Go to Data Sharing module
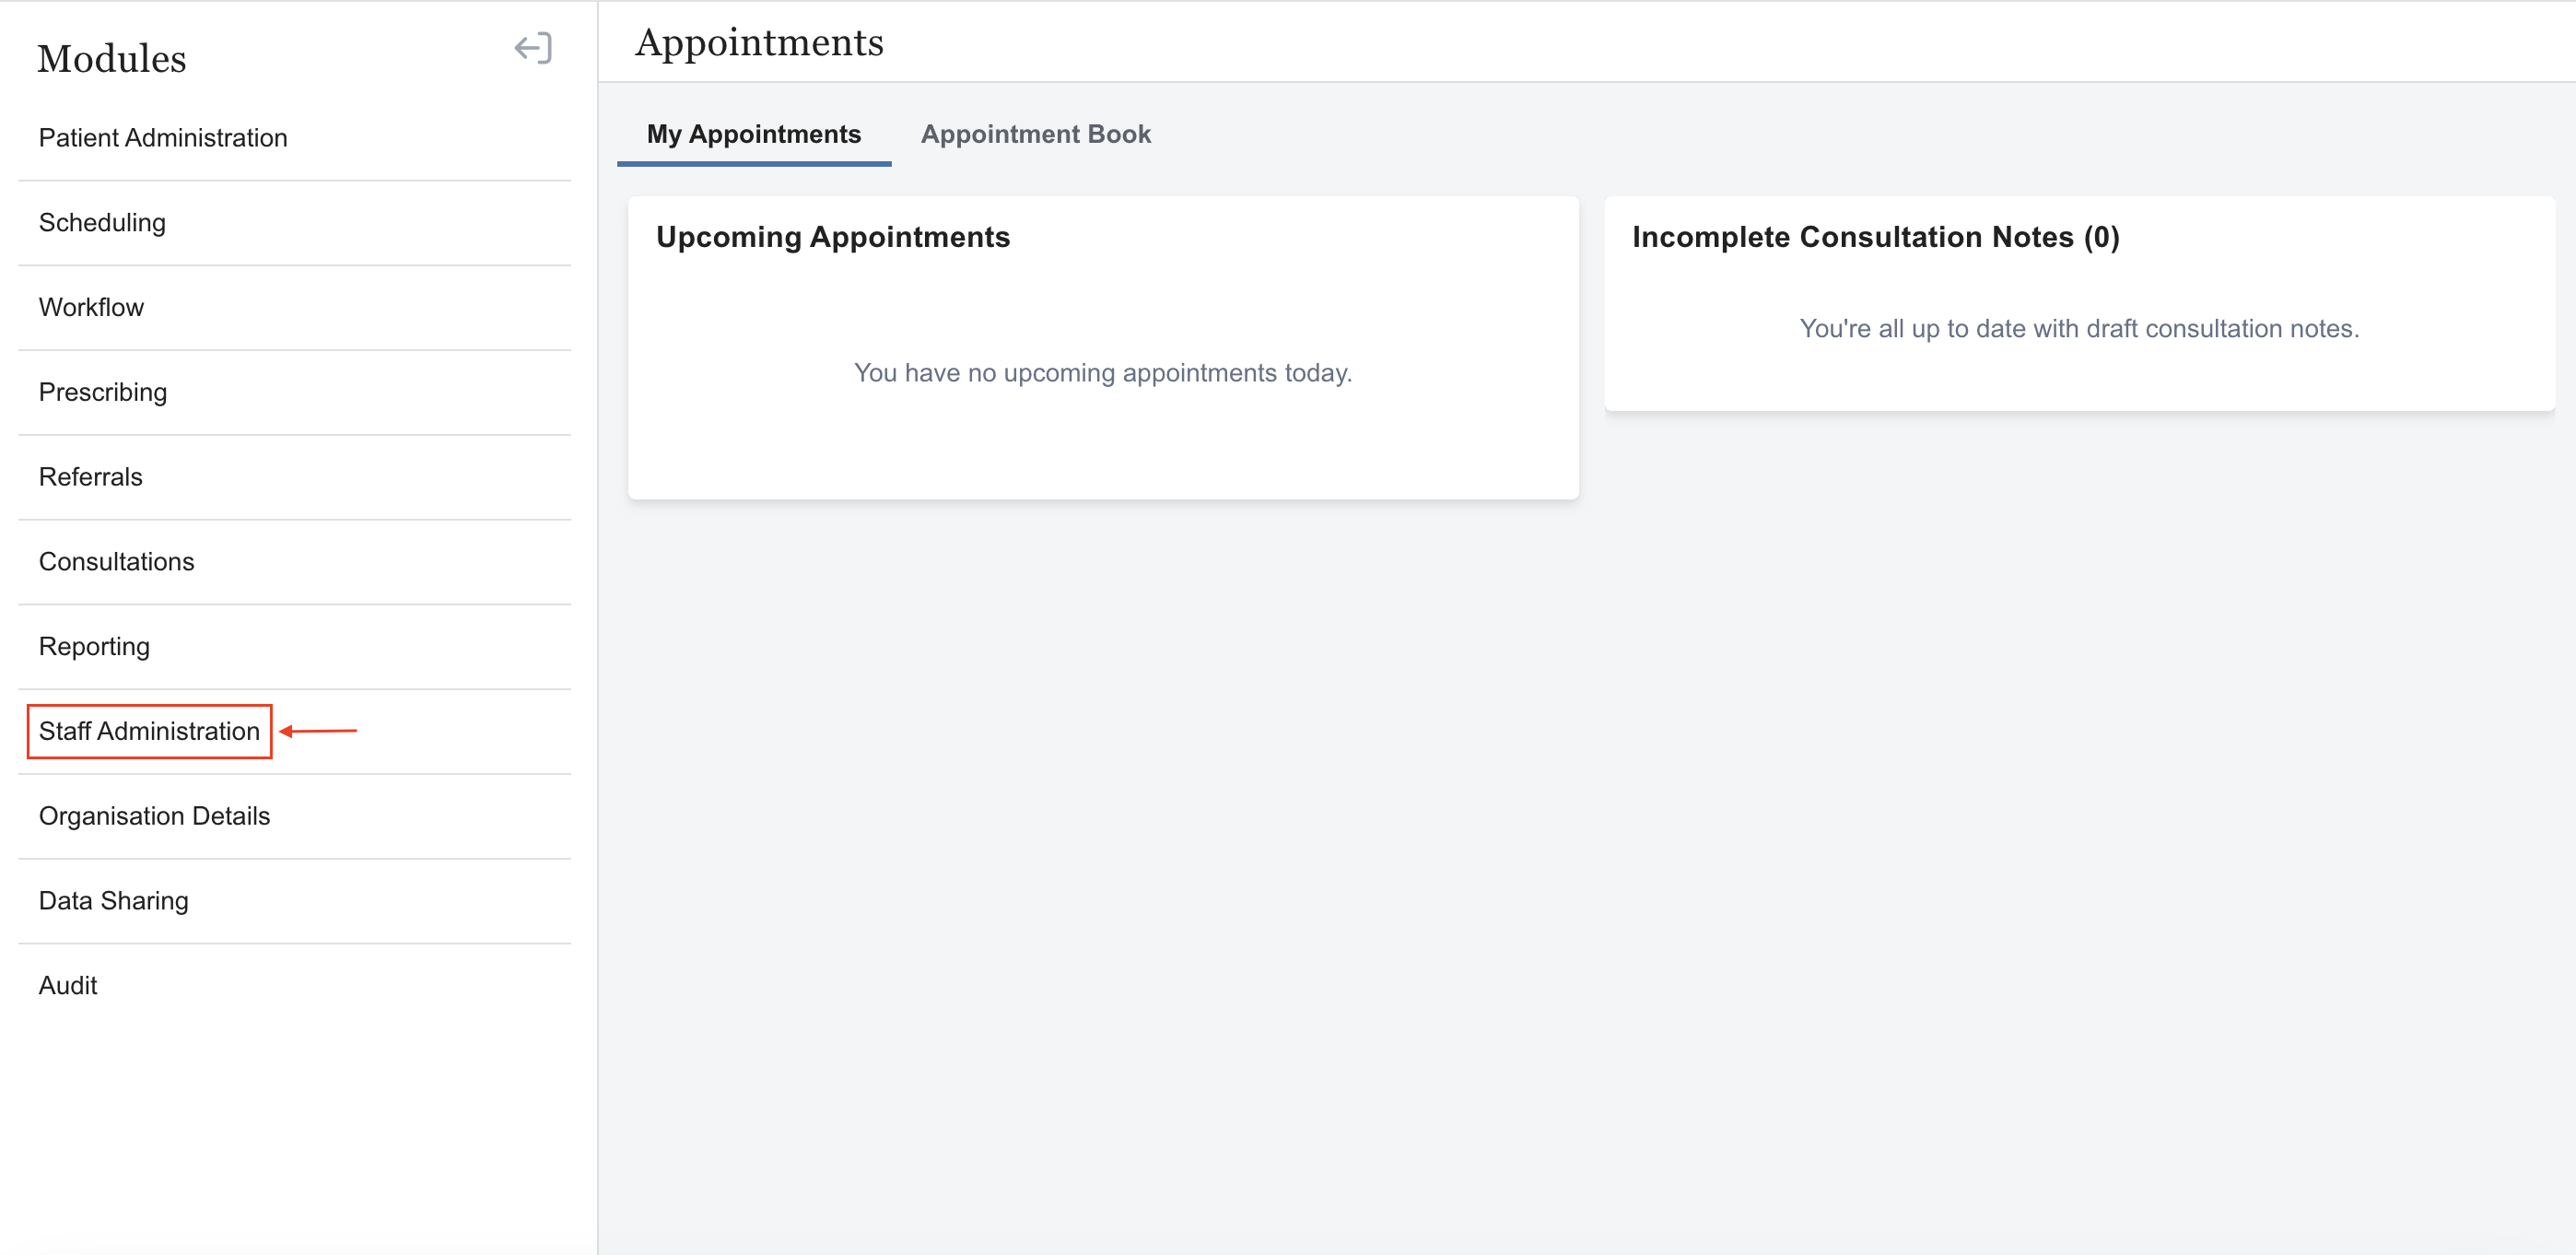The height and width of the screenshot is (1255, 2576). [113, 901]
